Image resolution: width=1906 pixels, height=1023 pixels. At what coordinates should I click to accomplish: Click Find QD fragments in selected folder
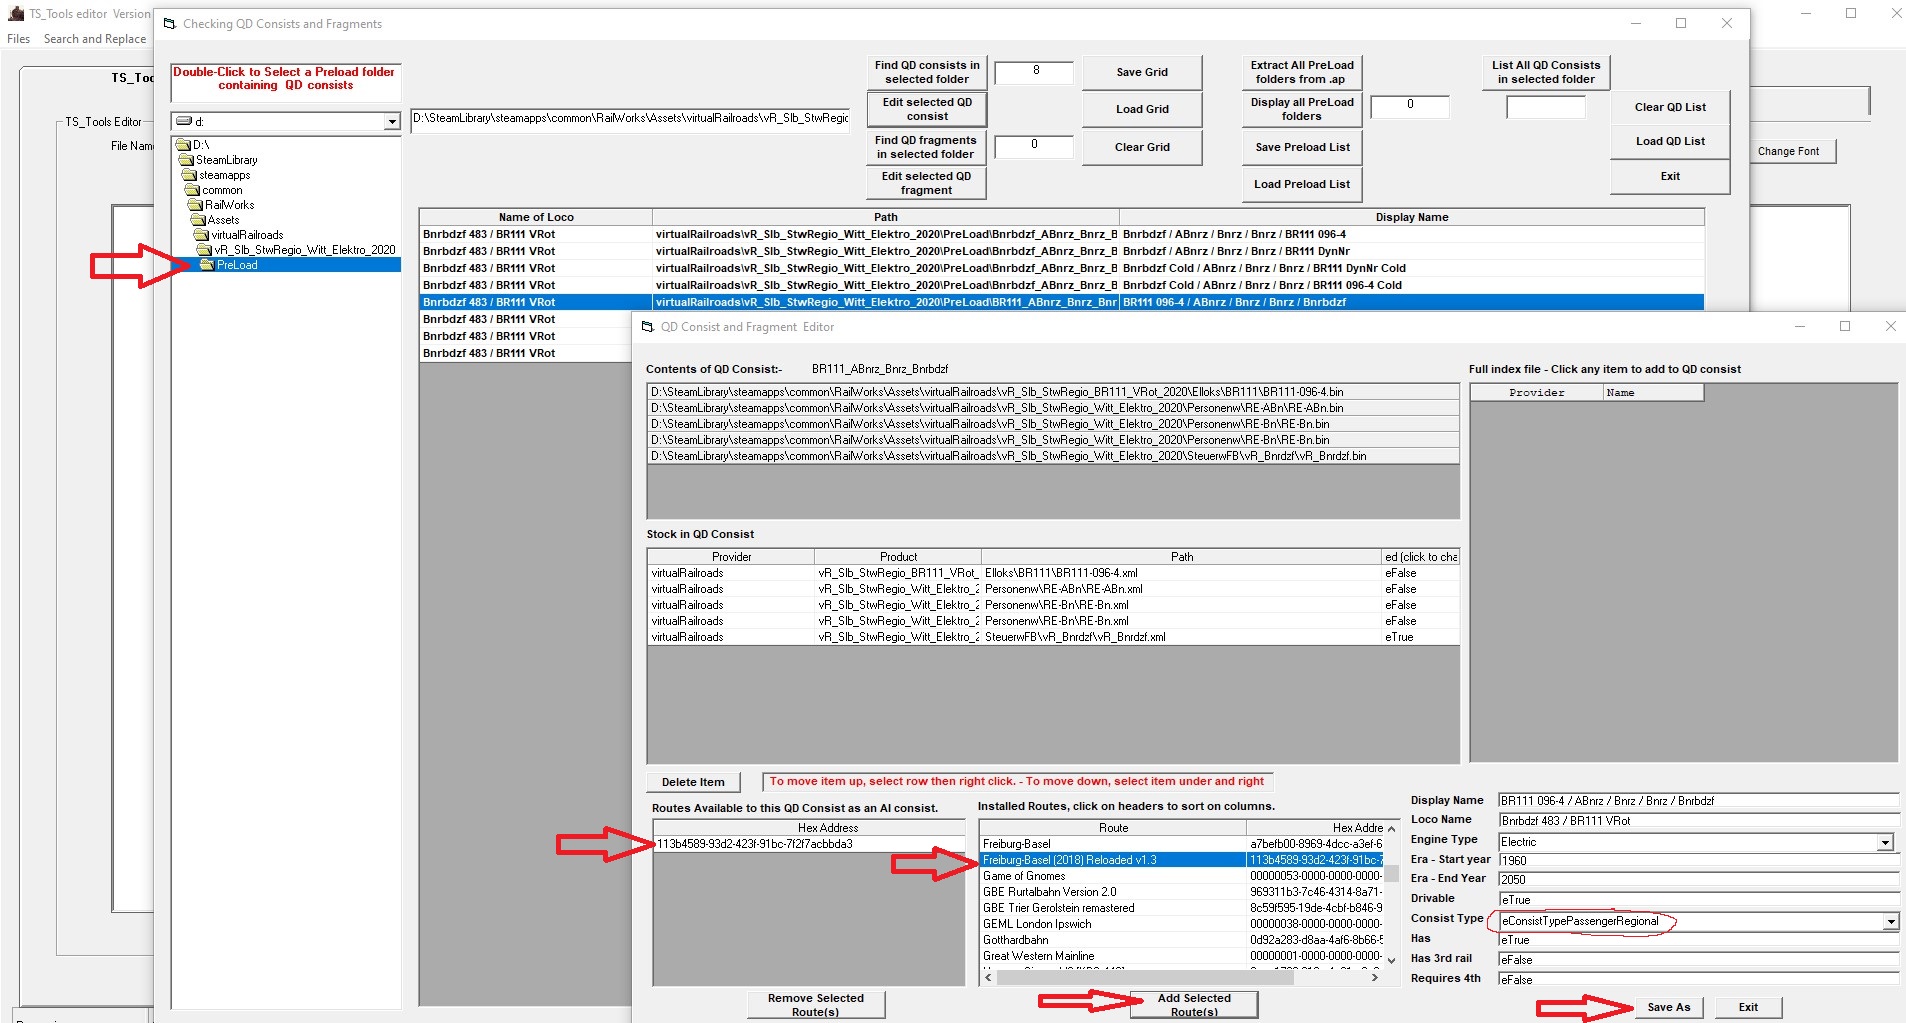[x=926, y=147]
